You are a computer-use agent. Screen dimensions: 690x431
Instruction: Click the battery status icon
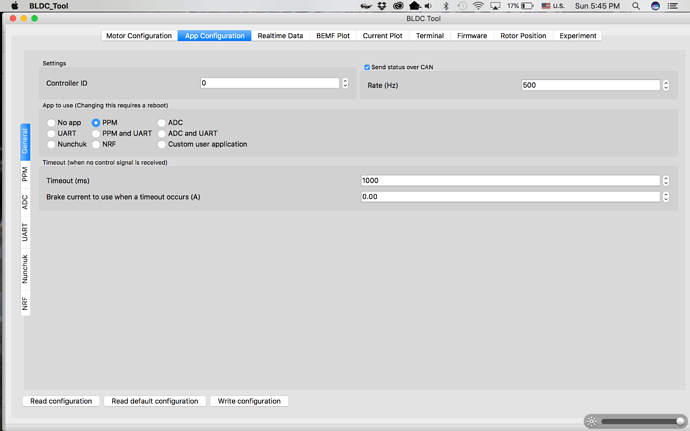526,6
